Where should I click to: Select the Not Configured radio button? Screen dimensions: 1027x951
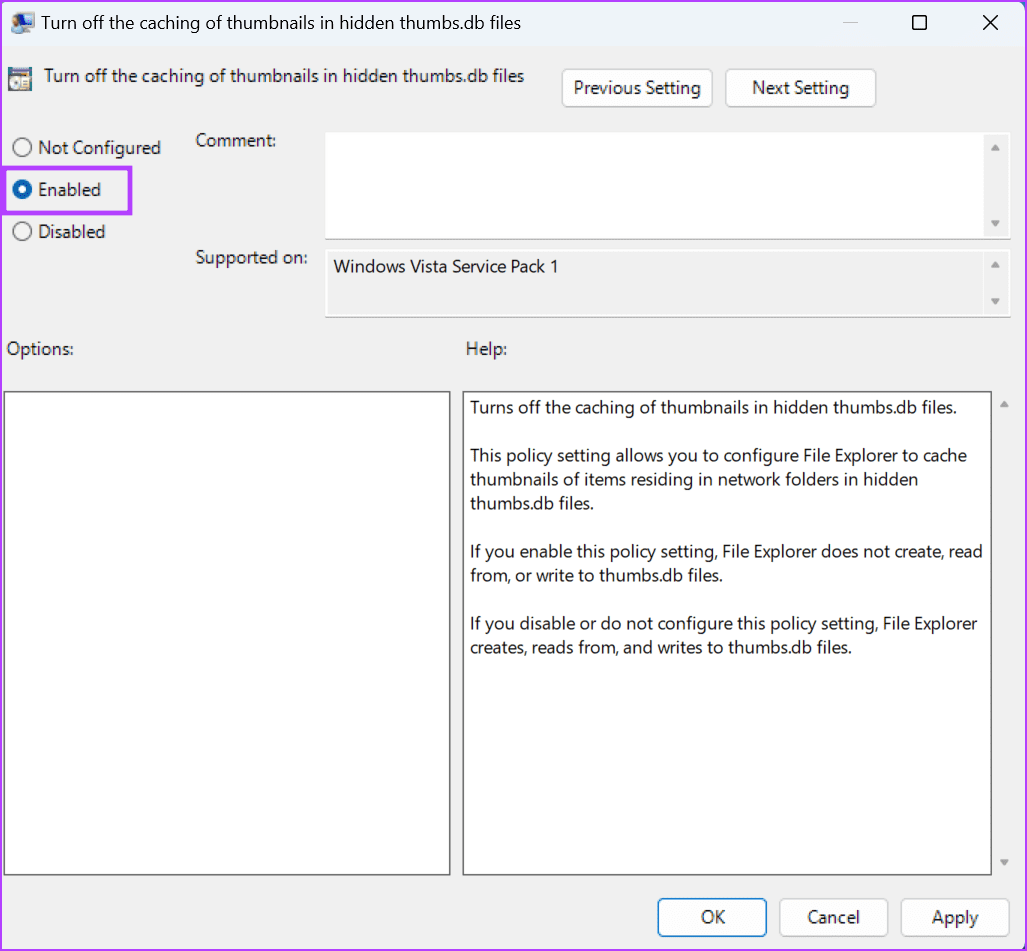click(22, 147)
